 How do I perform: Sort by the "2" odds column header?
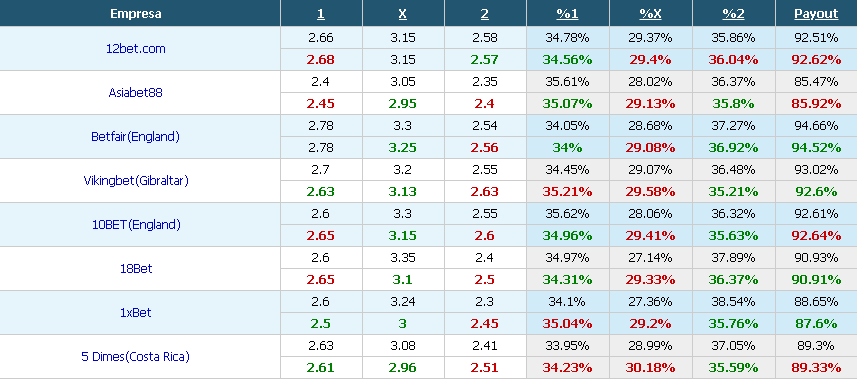[485, 14]
